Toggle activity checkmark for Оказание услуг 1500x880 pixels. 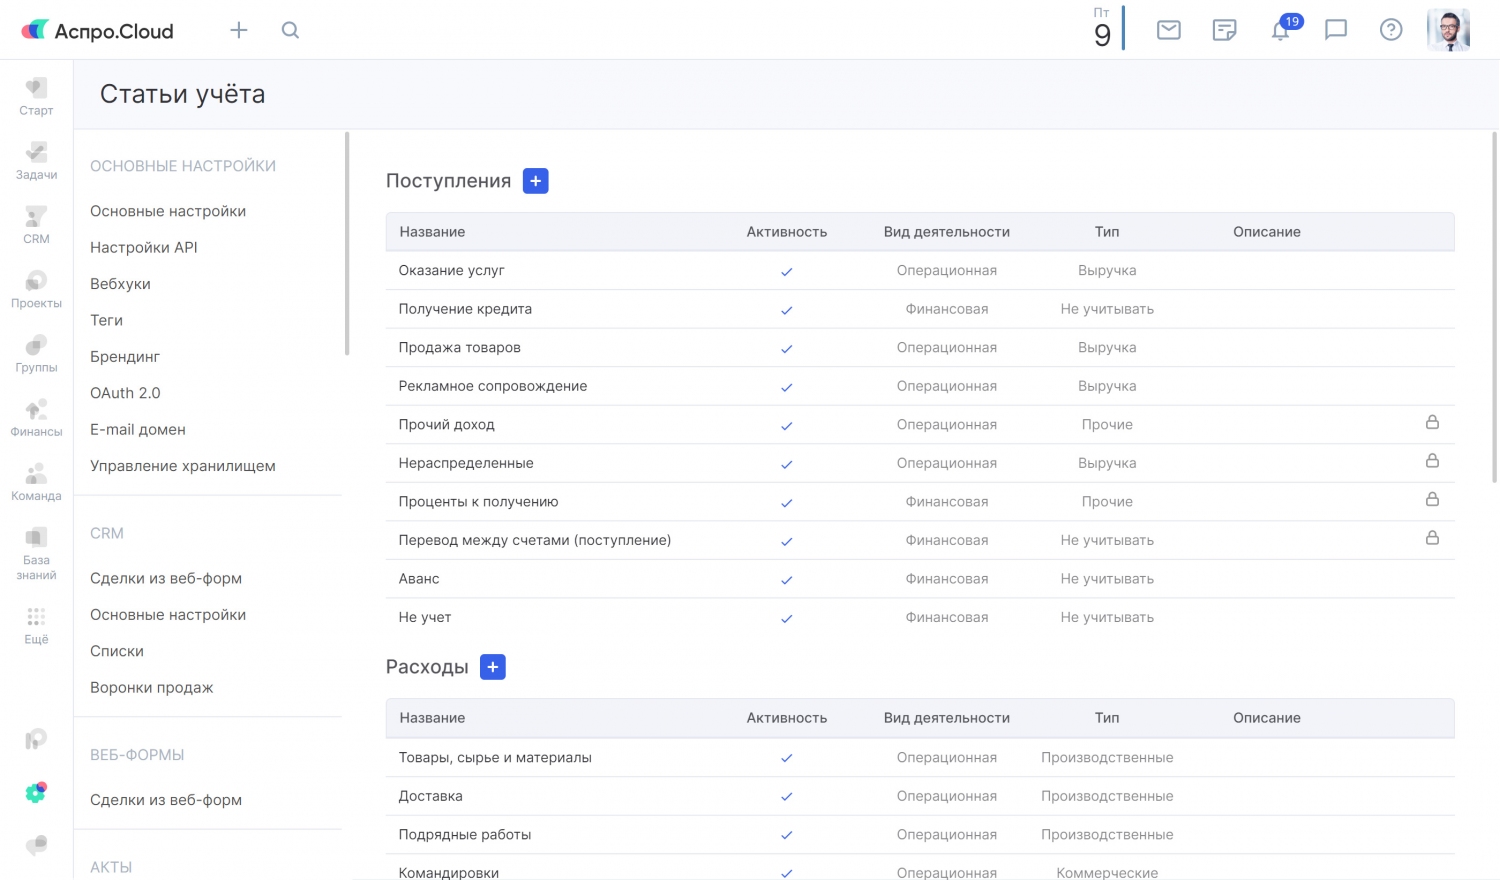coord(787,272)
